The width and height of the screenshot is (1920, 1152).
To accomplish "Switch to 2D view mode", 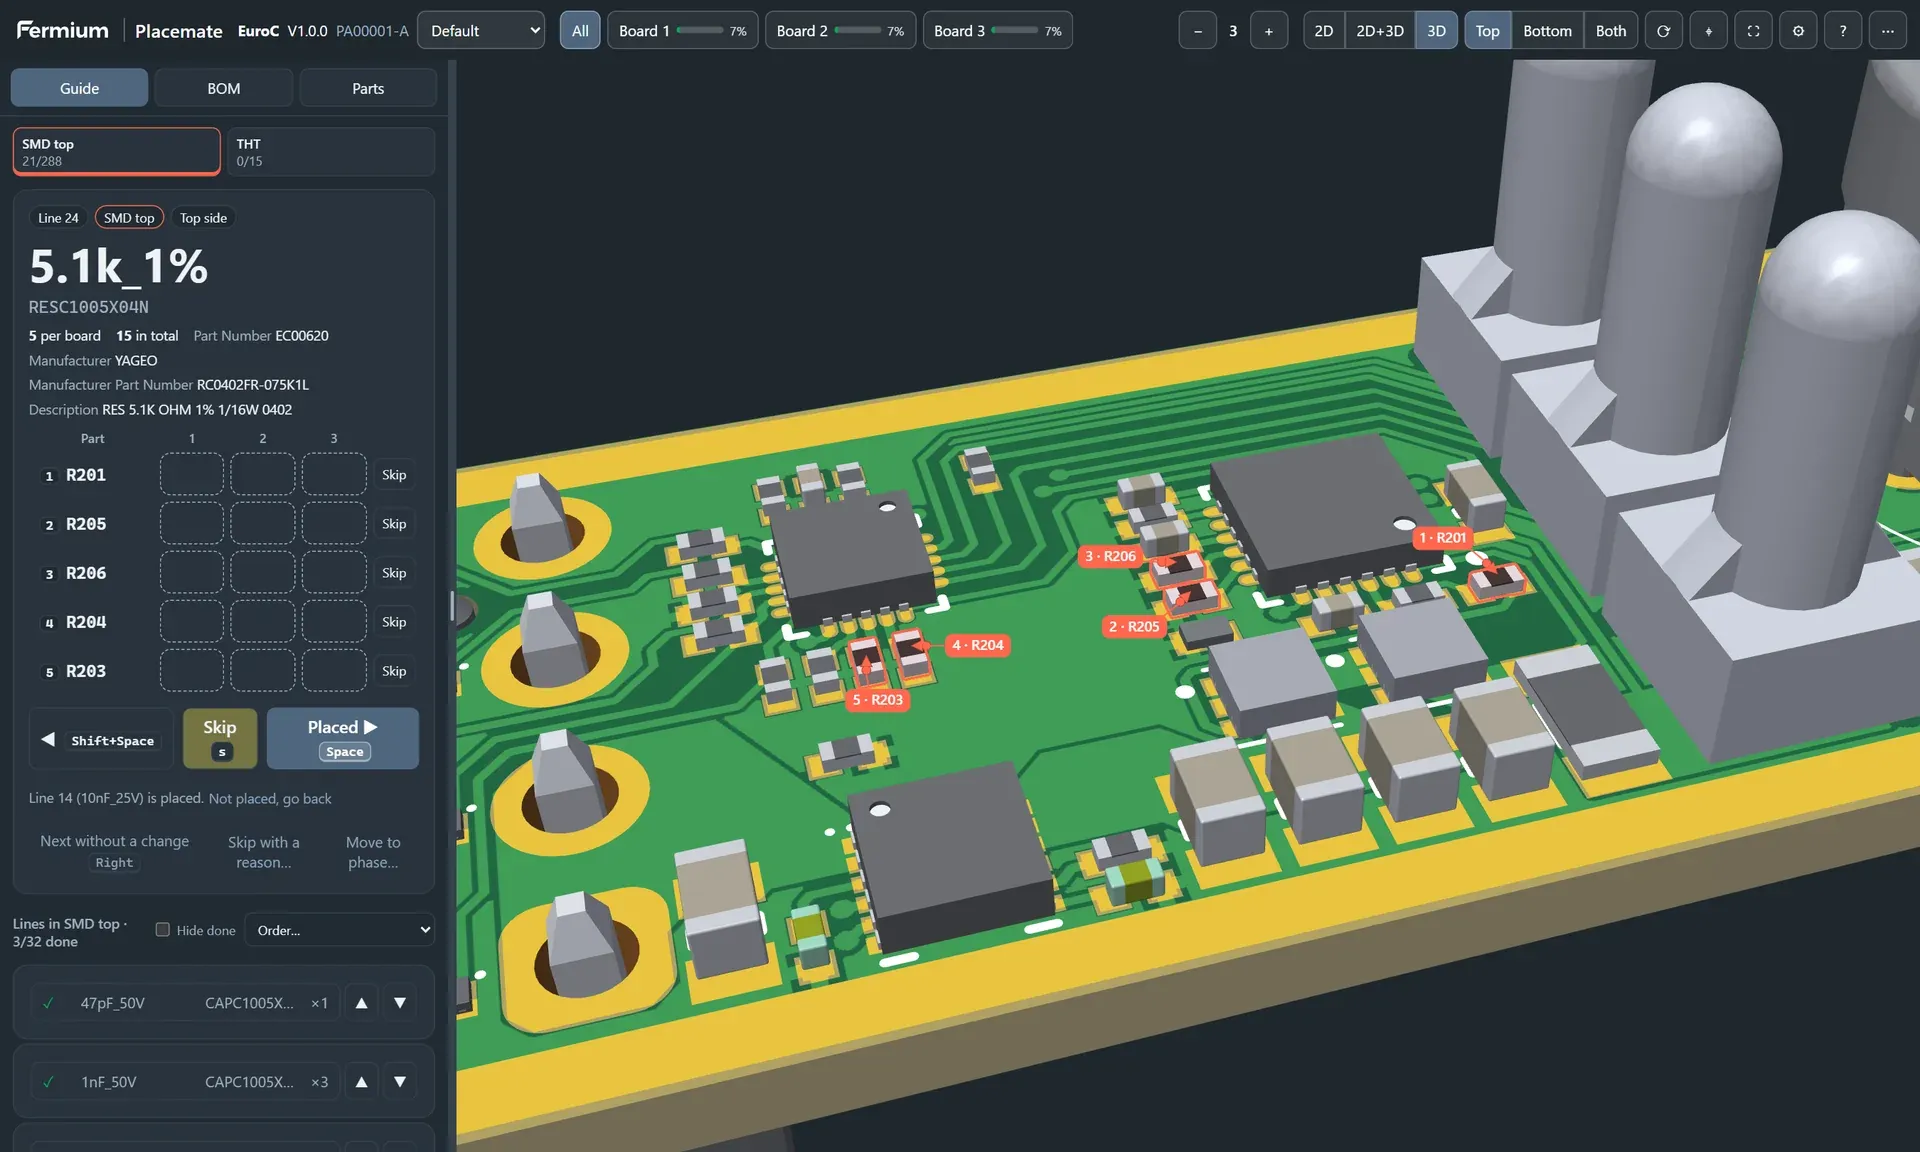I will [1324, 31].
